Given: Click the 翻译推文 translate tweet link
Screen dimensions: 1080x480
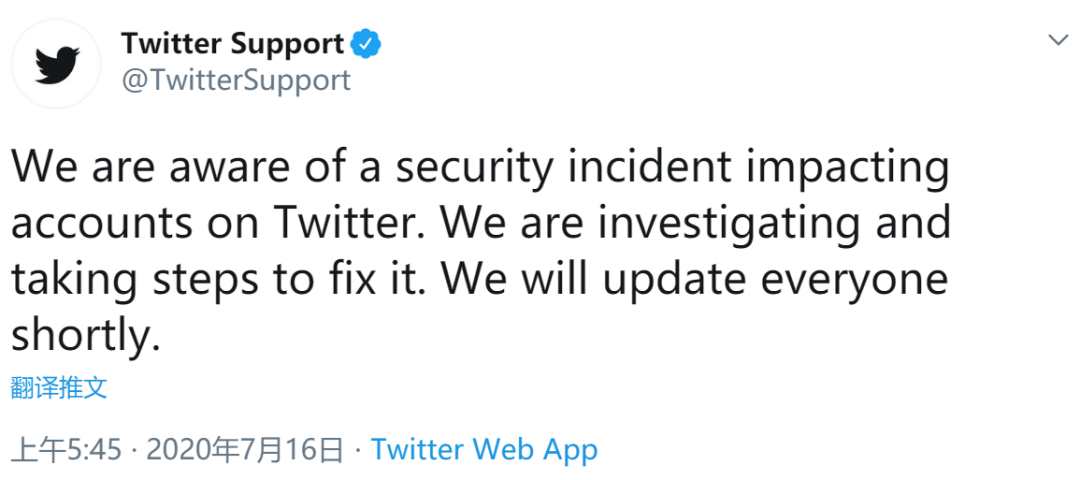Looking at the screenshot, I should 59,388.
